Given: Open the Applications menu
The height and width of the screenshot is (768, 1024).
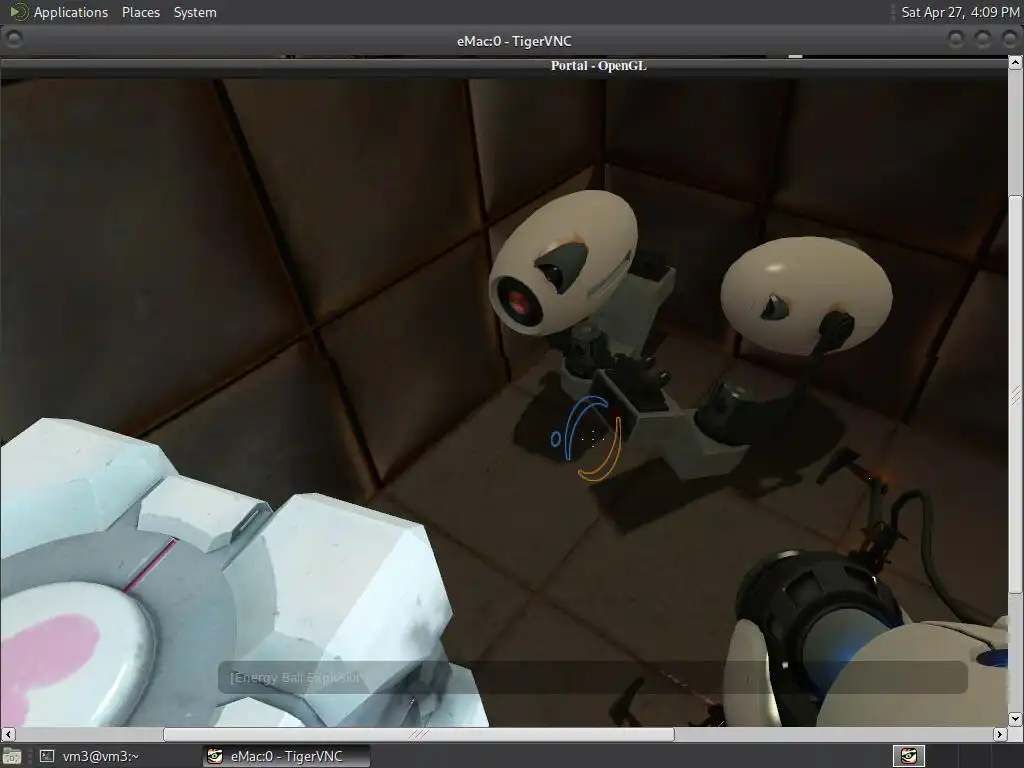Looking at the screenshot, I should (71, 12).
